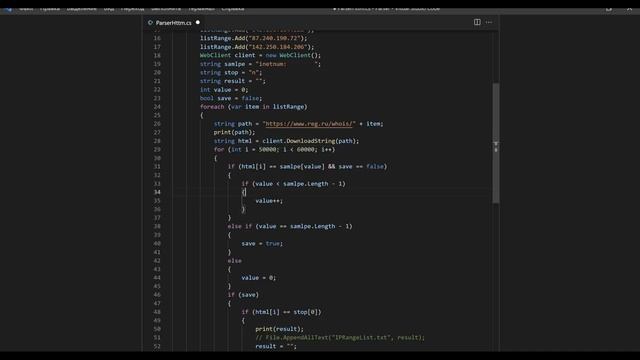
Task: Click the 'string result' declaration line
Action: (232, 81)
